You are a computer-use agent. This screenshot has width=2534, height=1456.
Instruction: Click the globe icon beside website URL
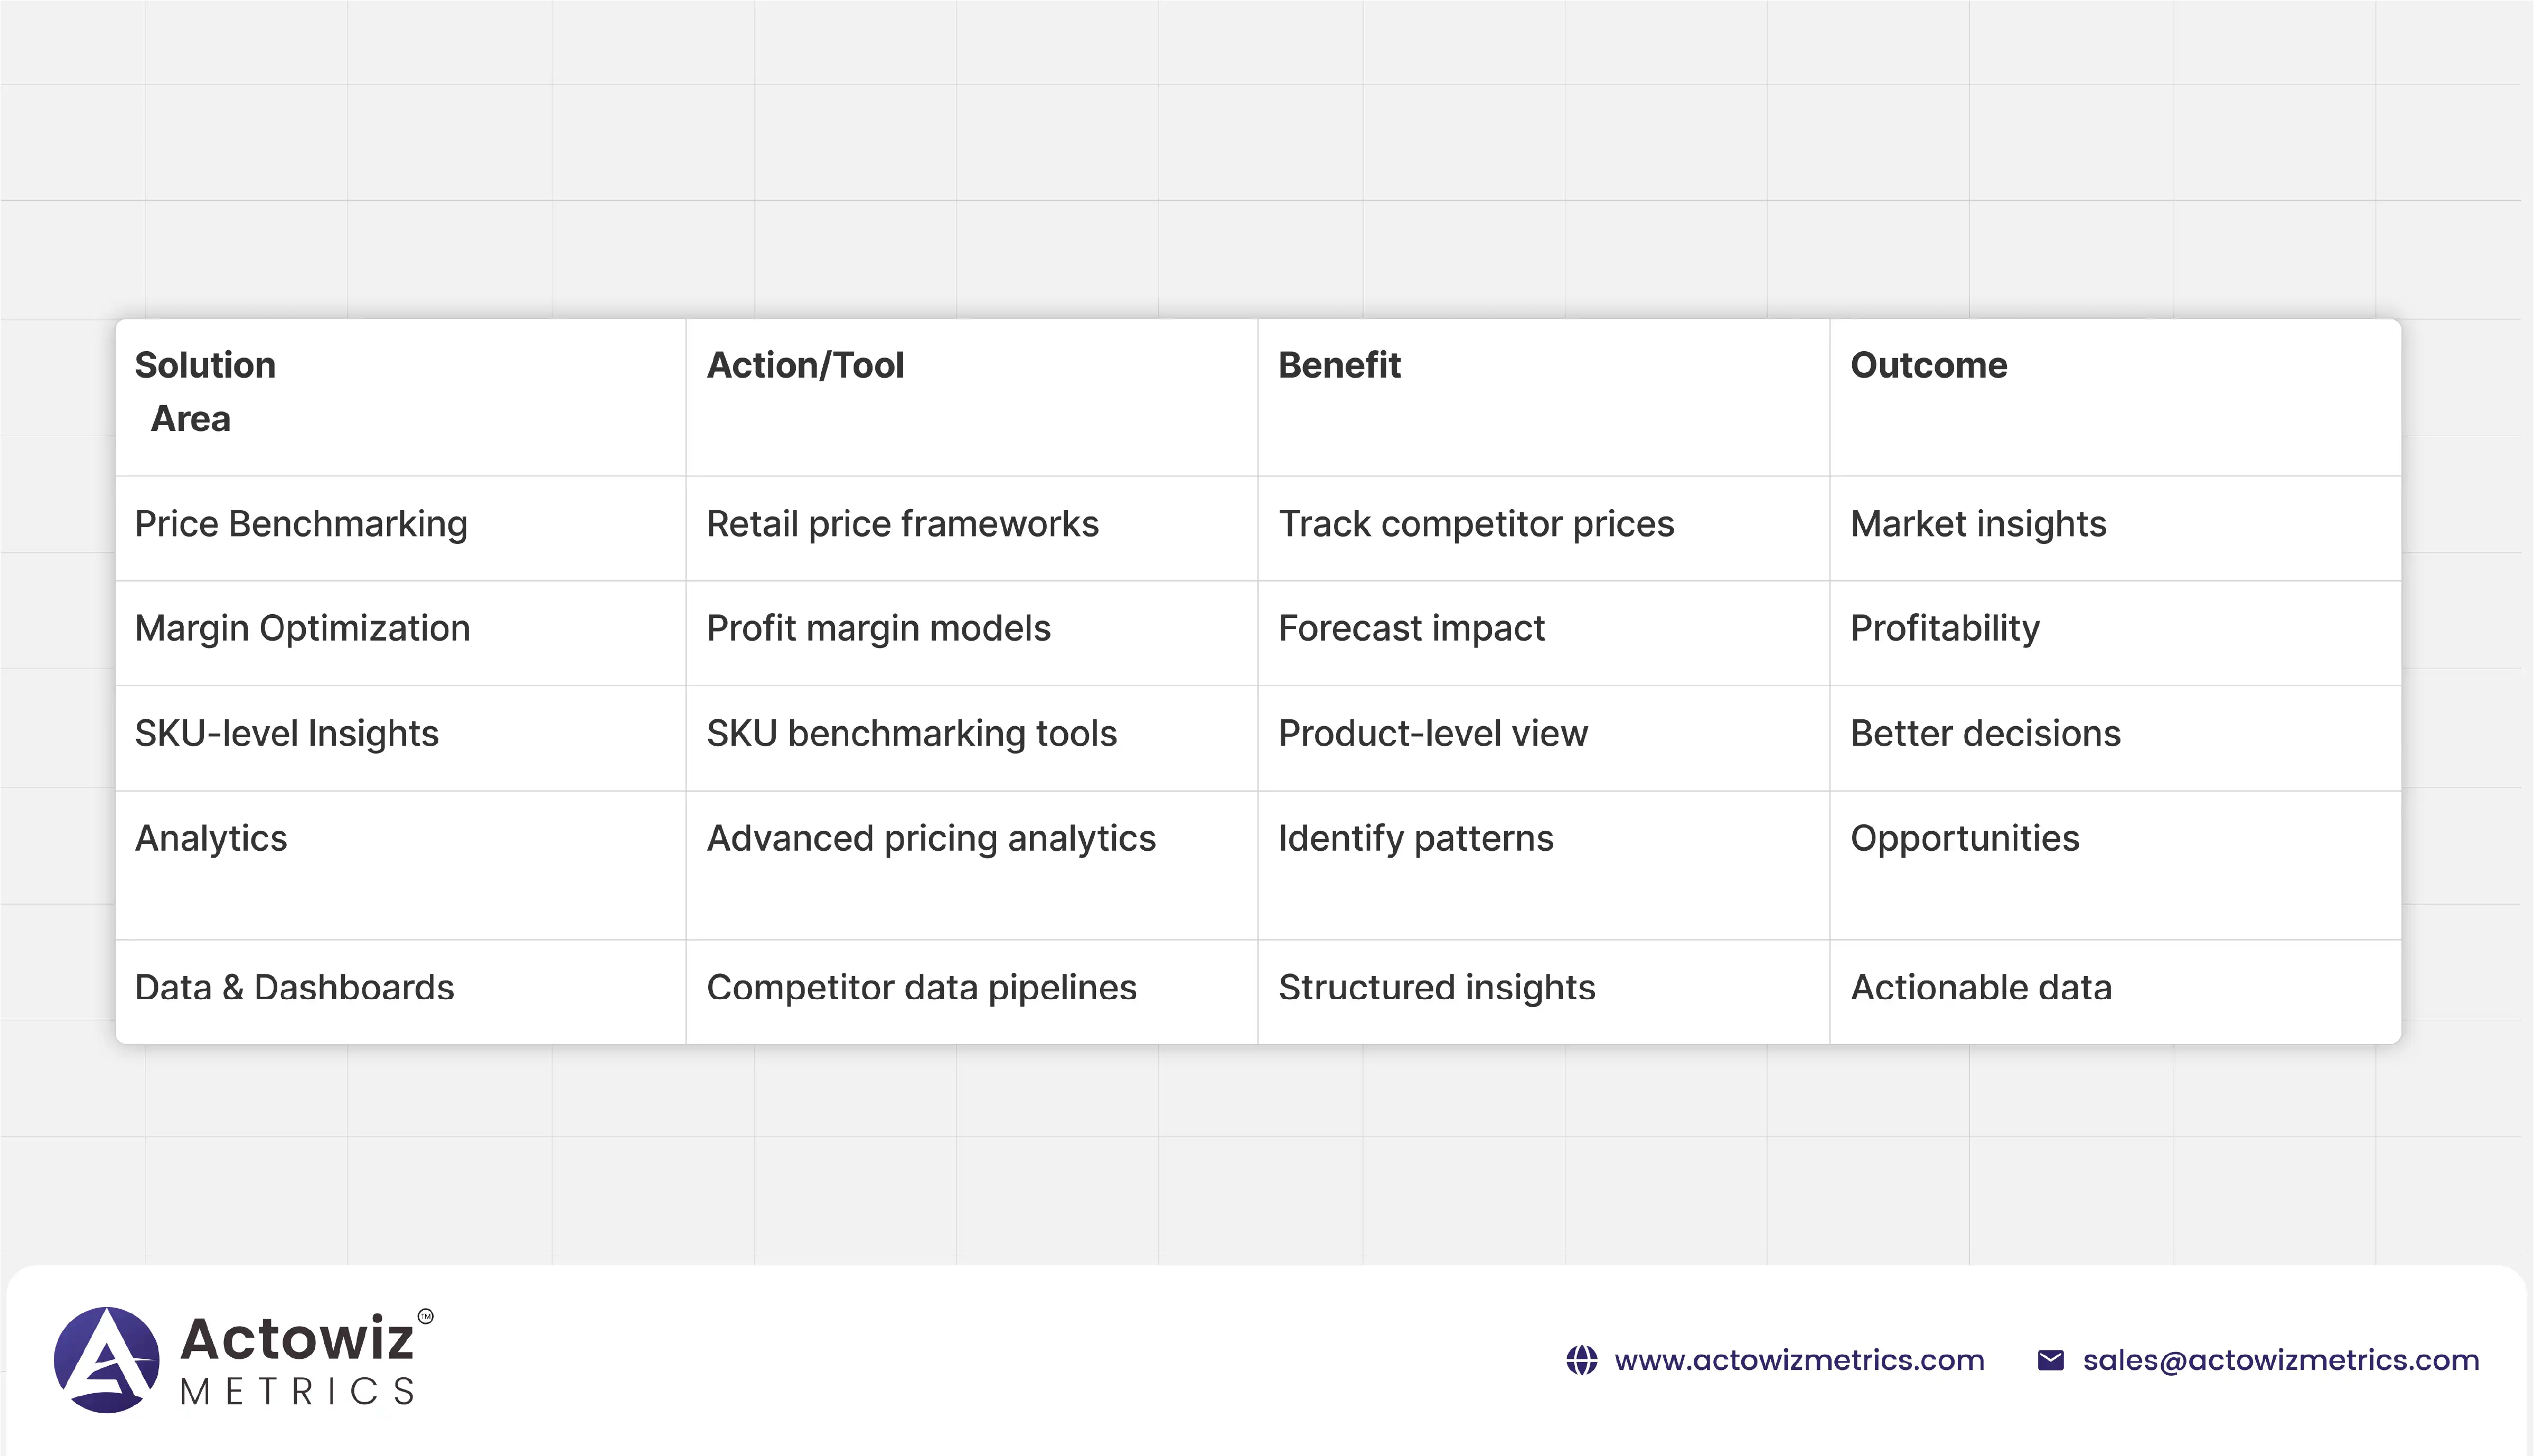1581,1360
